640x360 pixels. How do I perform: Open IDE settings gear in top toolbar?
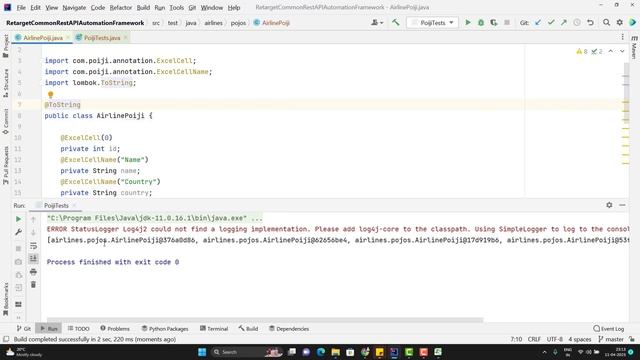tap(620, 23)
